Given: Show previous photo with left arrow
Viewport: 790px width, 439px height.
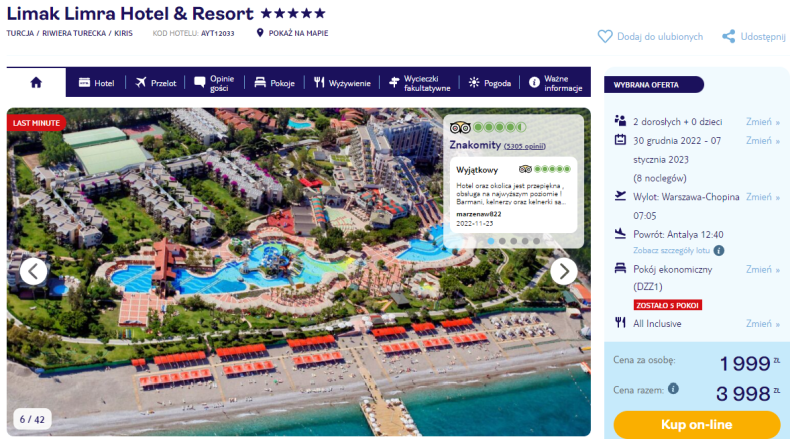Looking at the screenshot, I should point(33,272).
